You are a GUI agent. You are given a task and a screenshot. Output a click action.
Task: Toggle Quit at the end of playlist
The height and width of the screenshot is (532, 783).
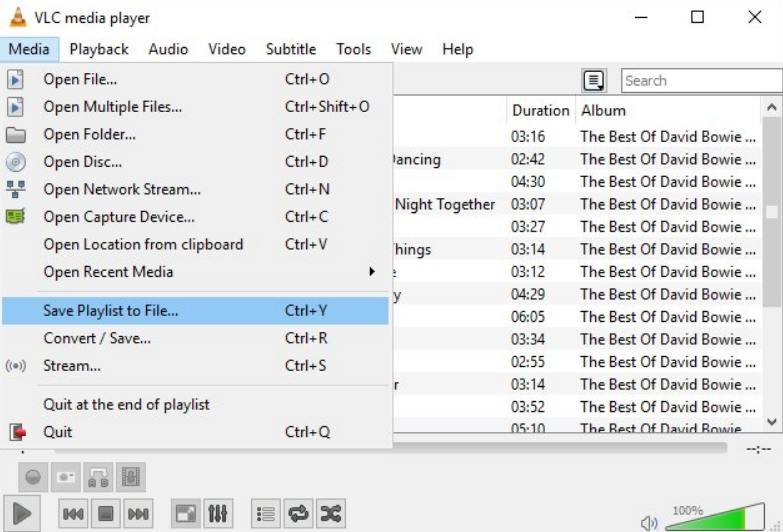tap(195, 404)
